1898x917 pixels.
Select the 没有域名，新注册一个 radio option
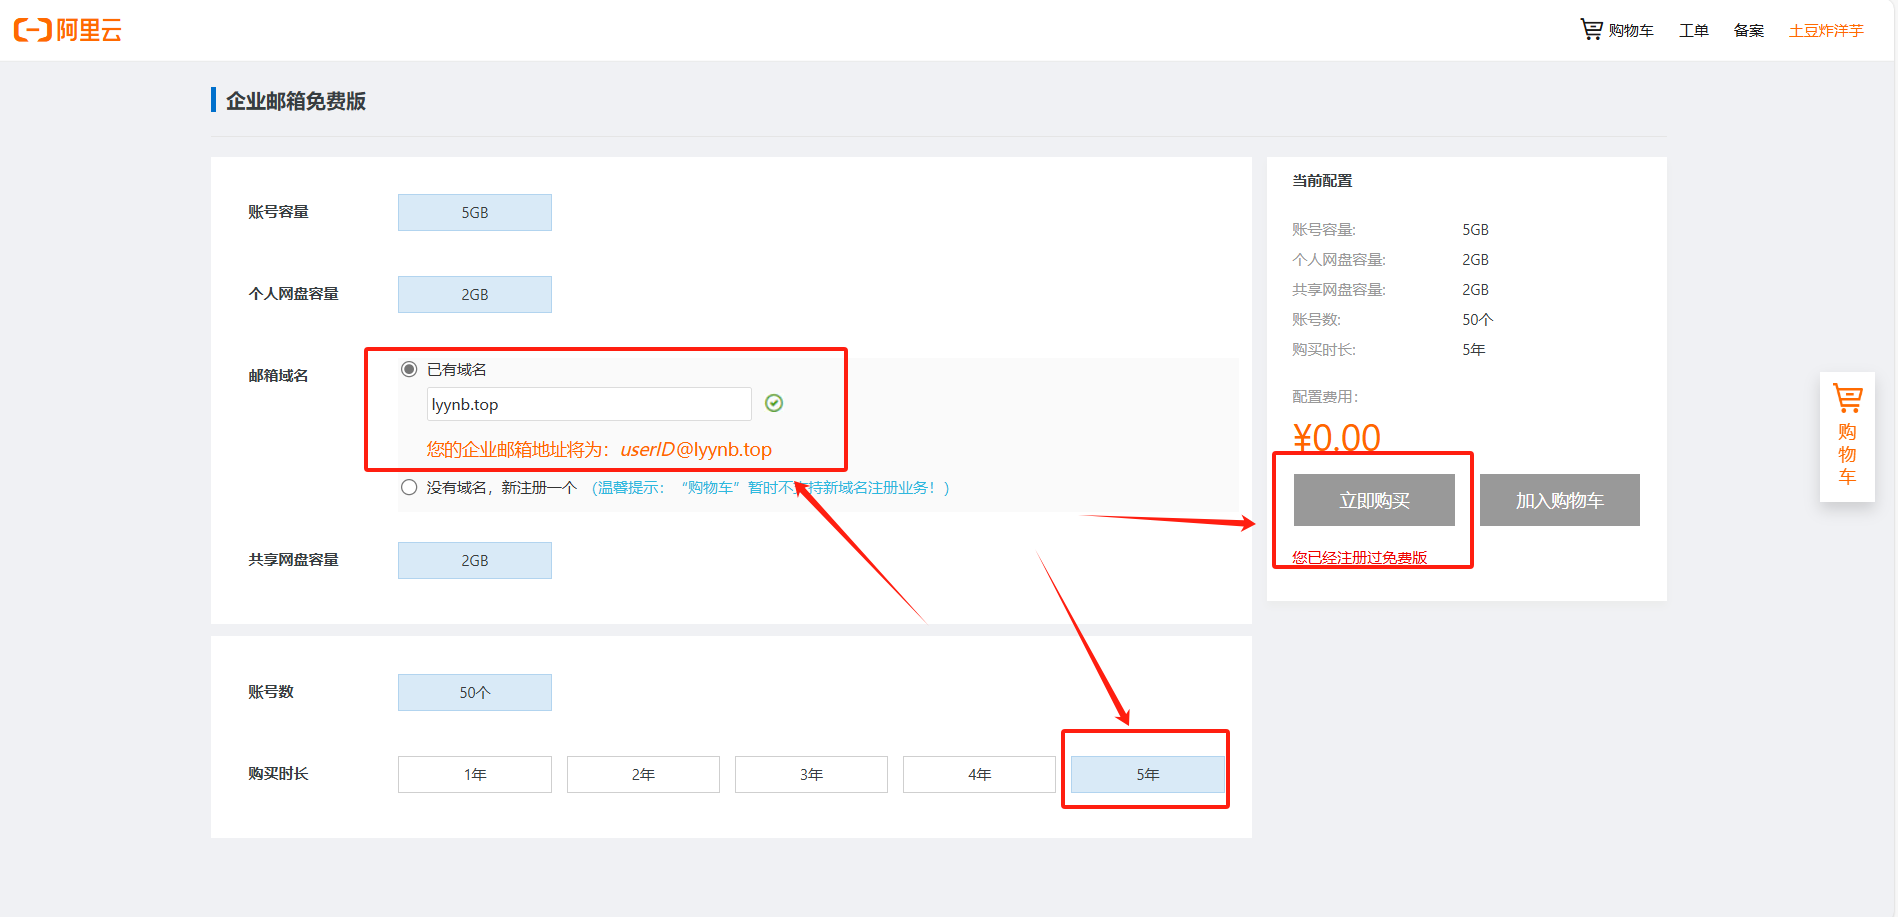click(x=409, y=487)
